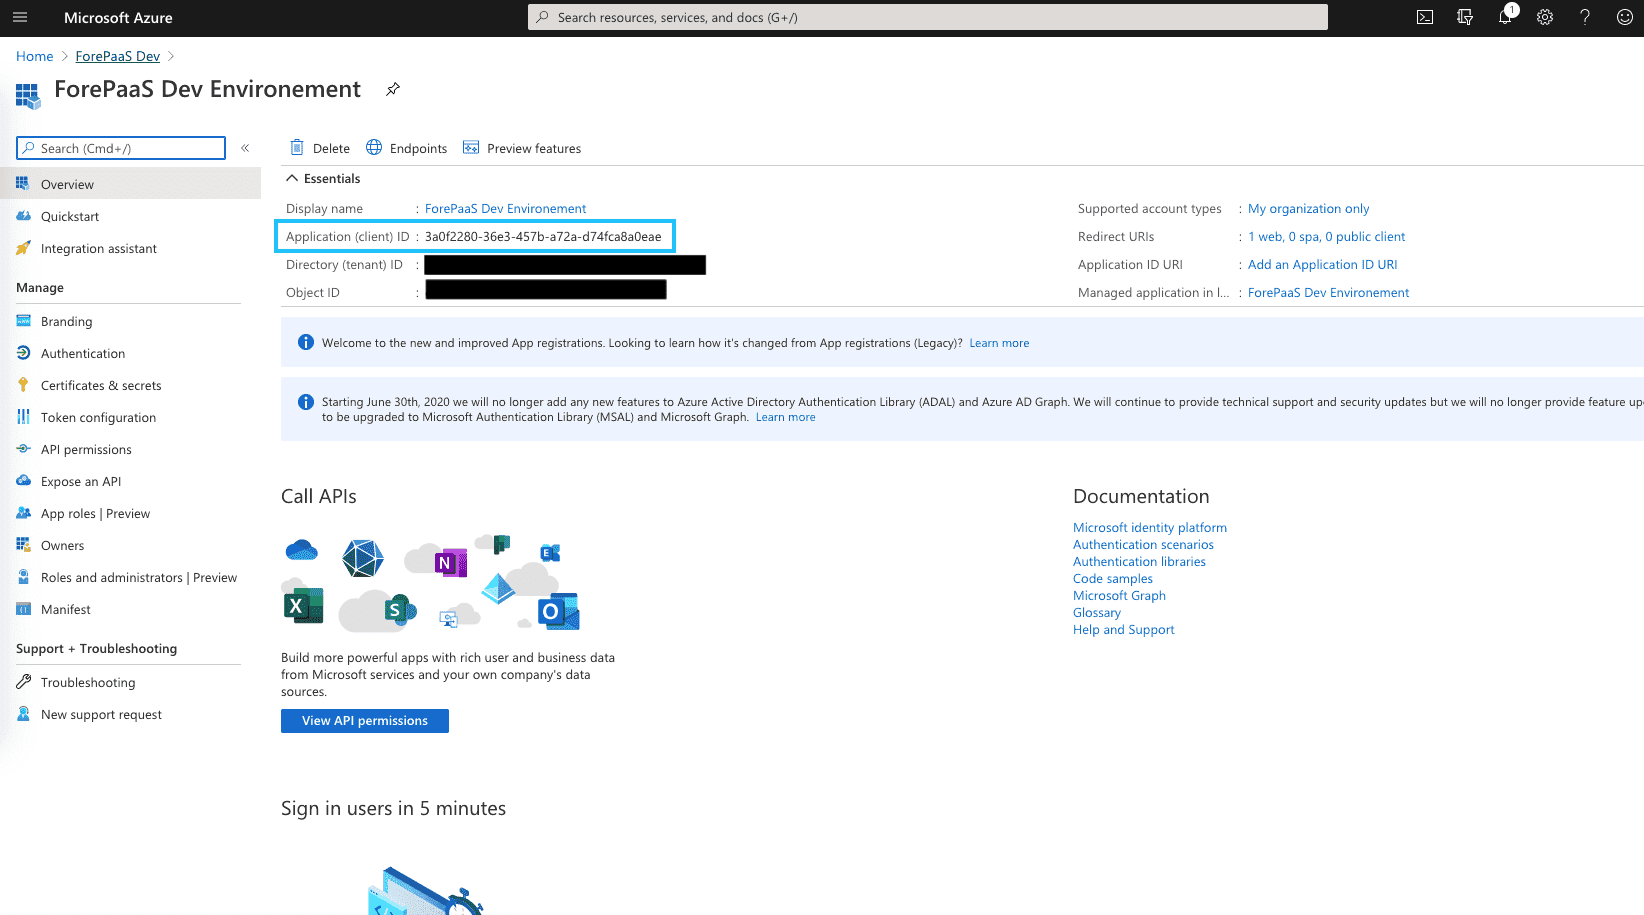Open managed application ForePaaS Dev Environement link
This screenshot has width=1644, height=915.
[x=1328, y=292]
